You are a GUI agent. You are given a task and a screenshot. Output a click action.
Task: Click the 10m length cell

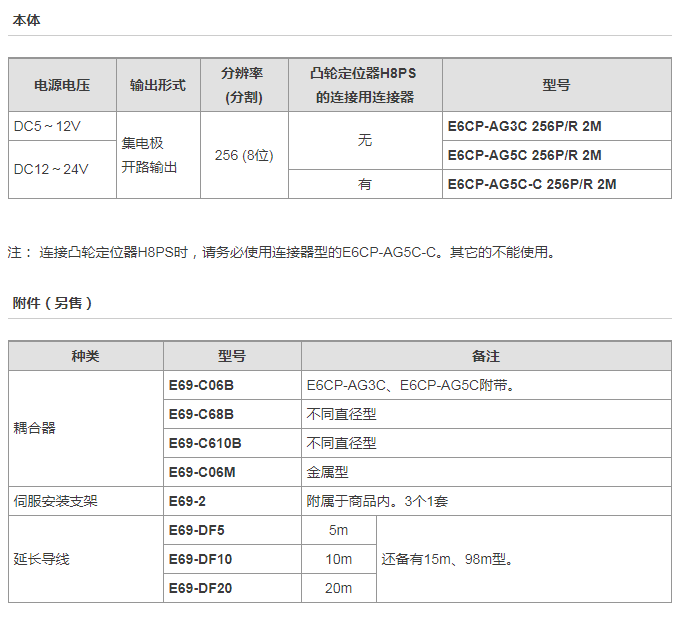click(x=339, y=559)
